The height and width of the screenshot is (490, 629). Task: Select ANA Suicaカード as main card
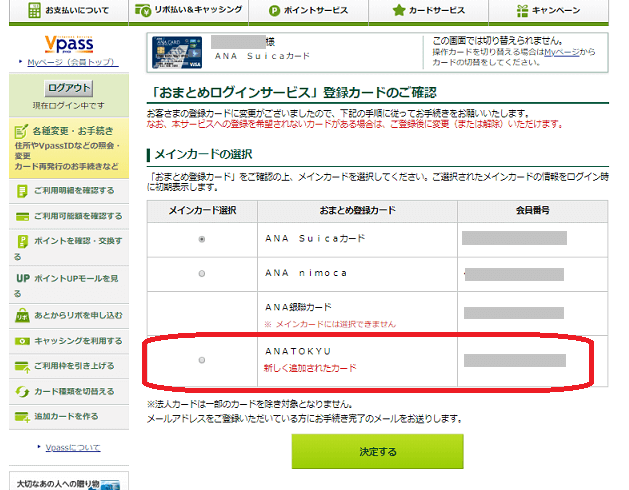[202, 239]
